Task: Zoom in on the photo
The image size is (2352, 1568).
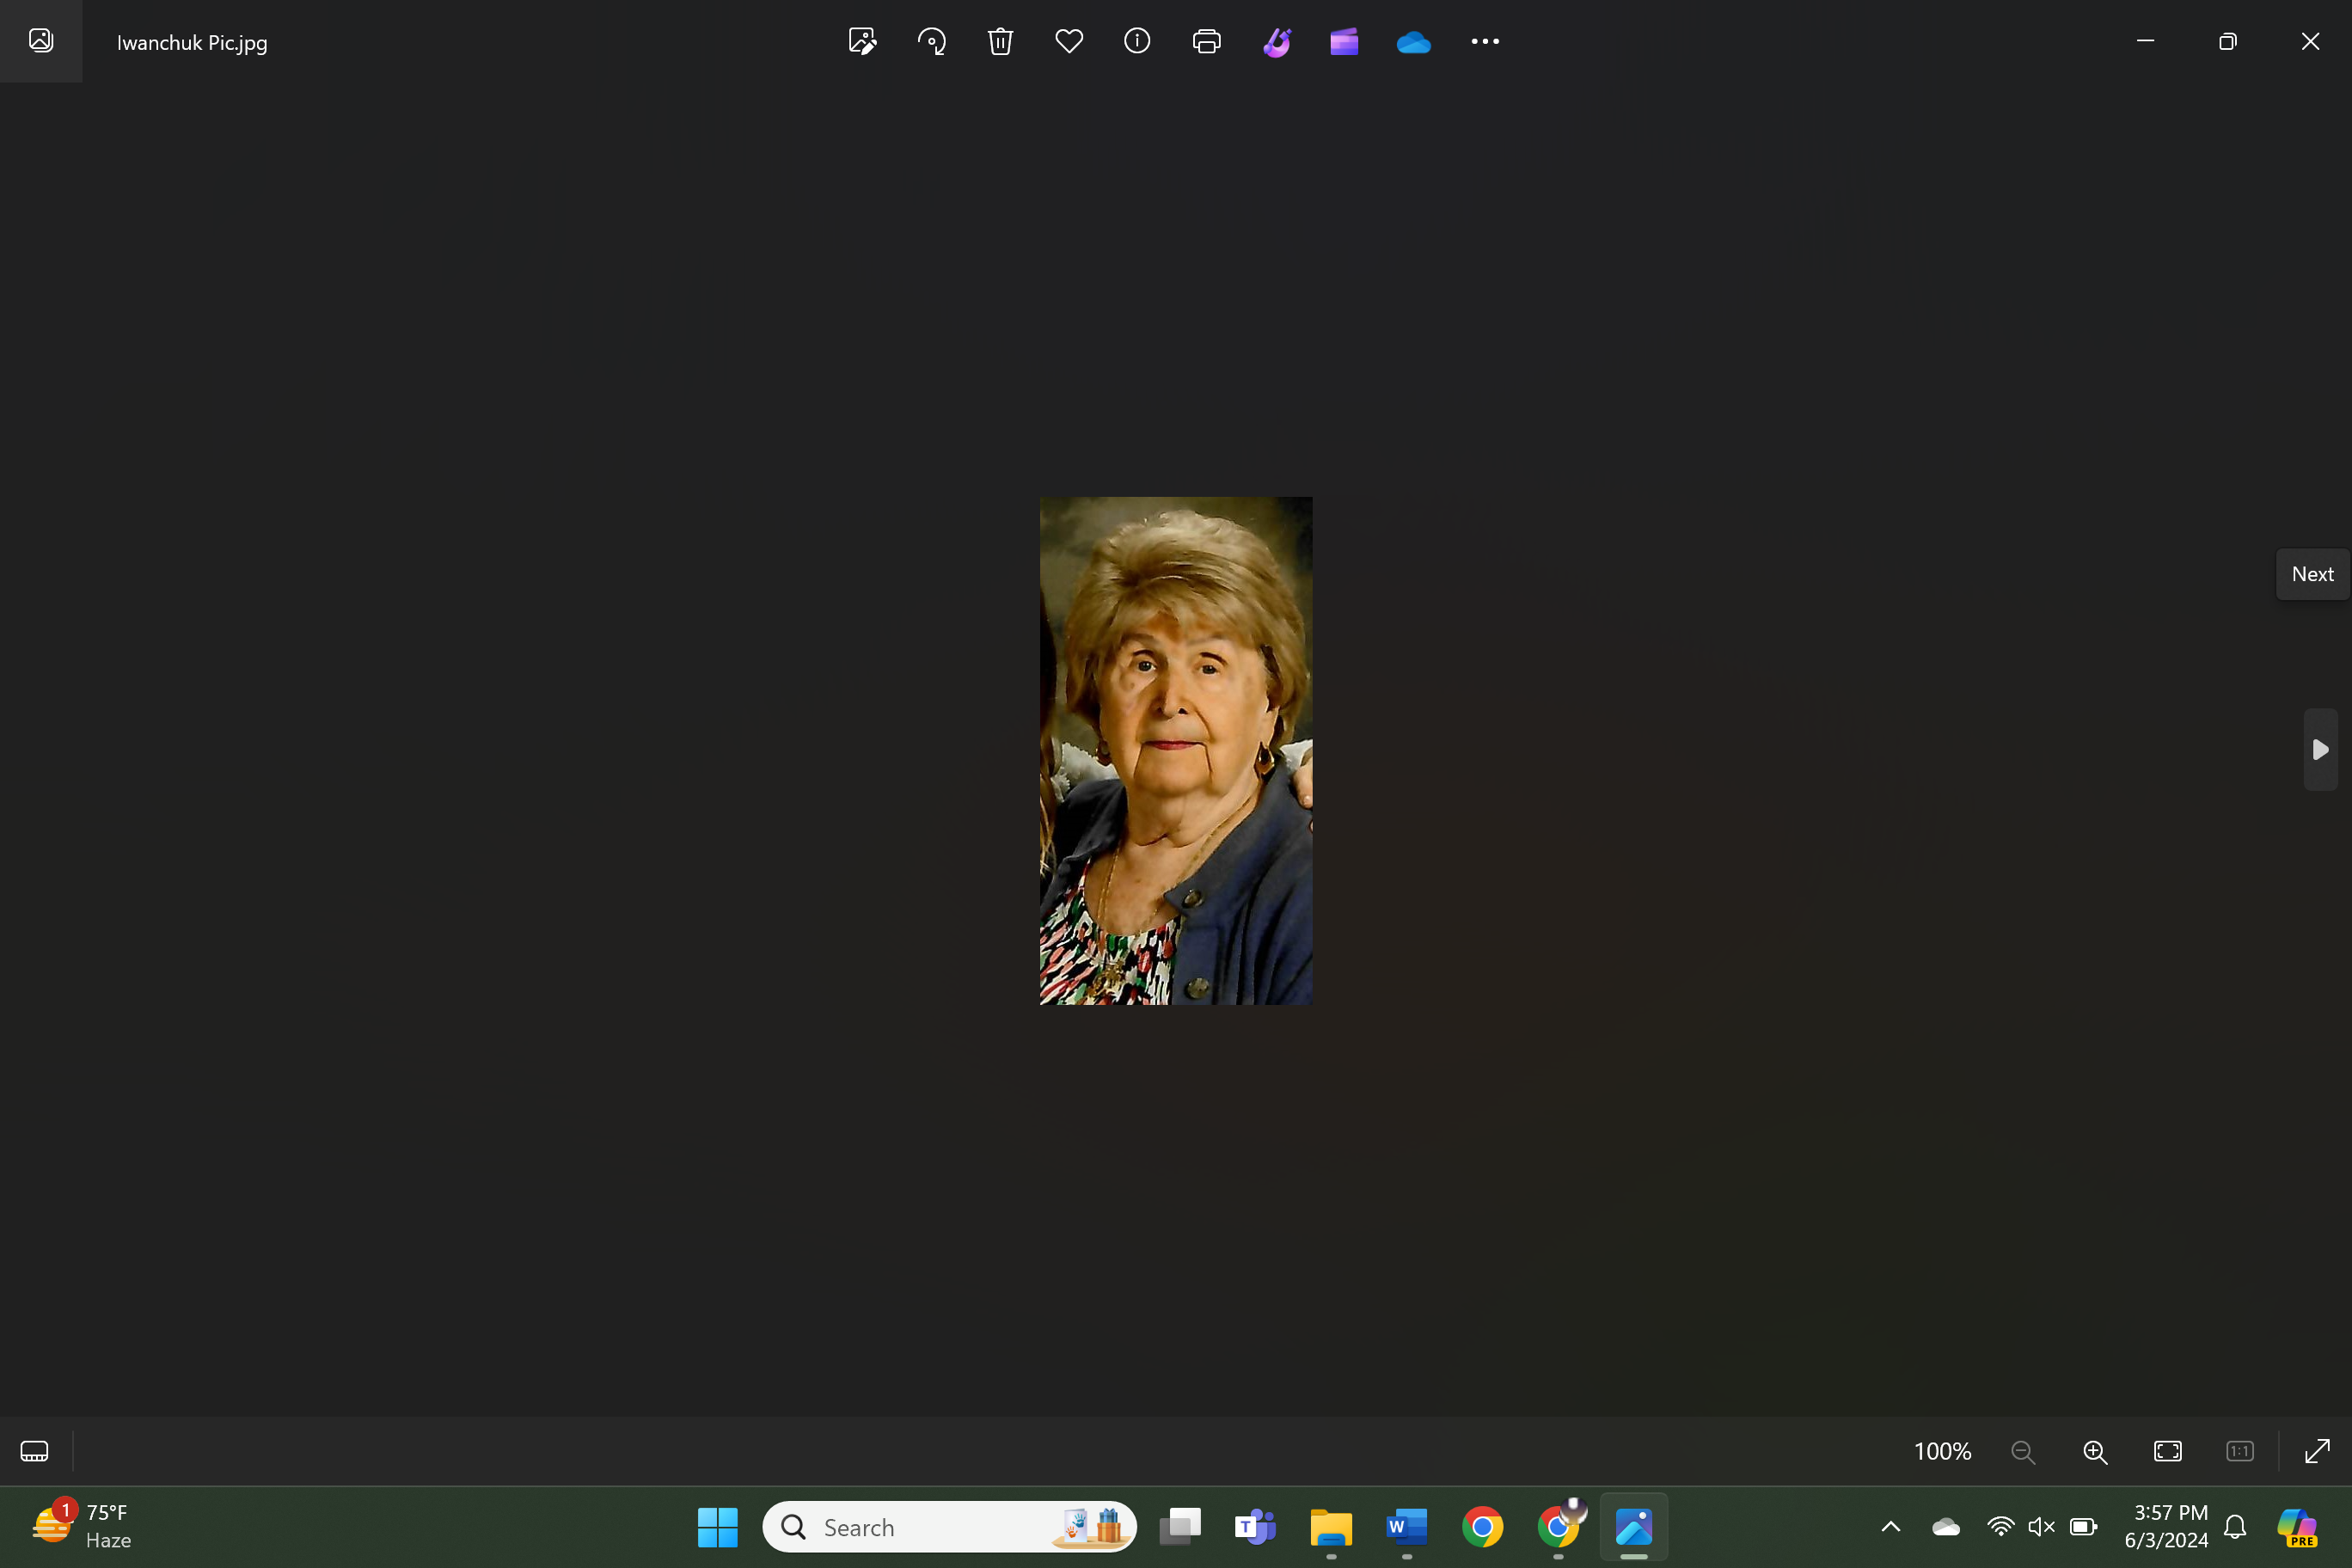Action: 2095,1451
